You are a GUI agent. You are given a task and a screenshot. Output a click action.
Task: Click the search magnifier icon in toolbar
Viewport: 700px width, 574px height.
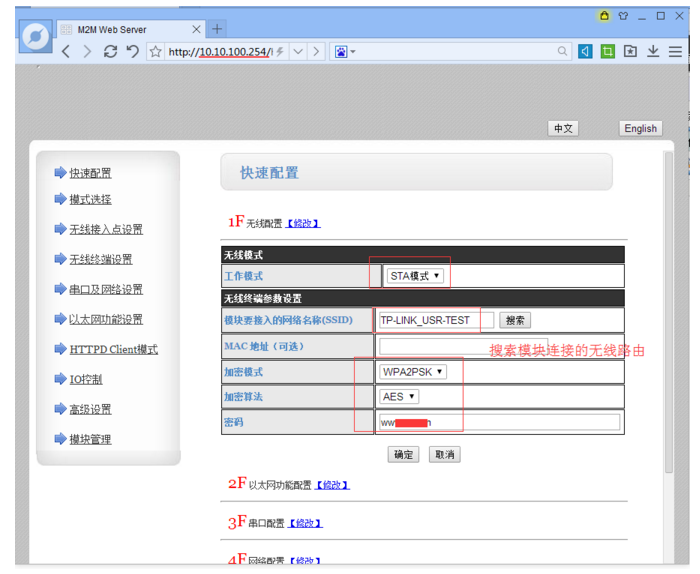coord(563,51)
